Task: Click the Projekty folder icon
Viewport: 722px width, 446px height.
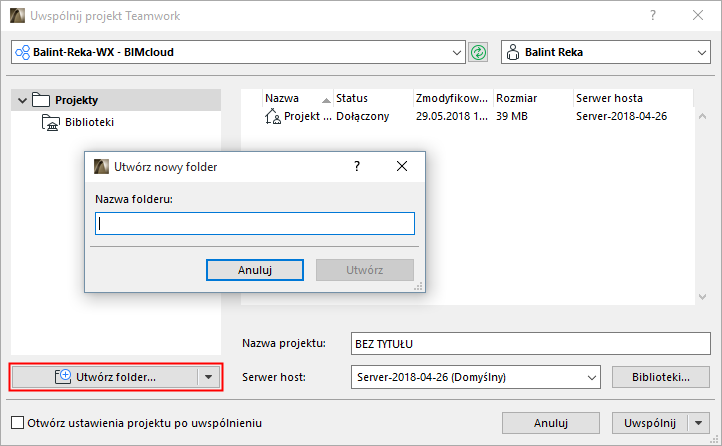Action: [41, 100]
